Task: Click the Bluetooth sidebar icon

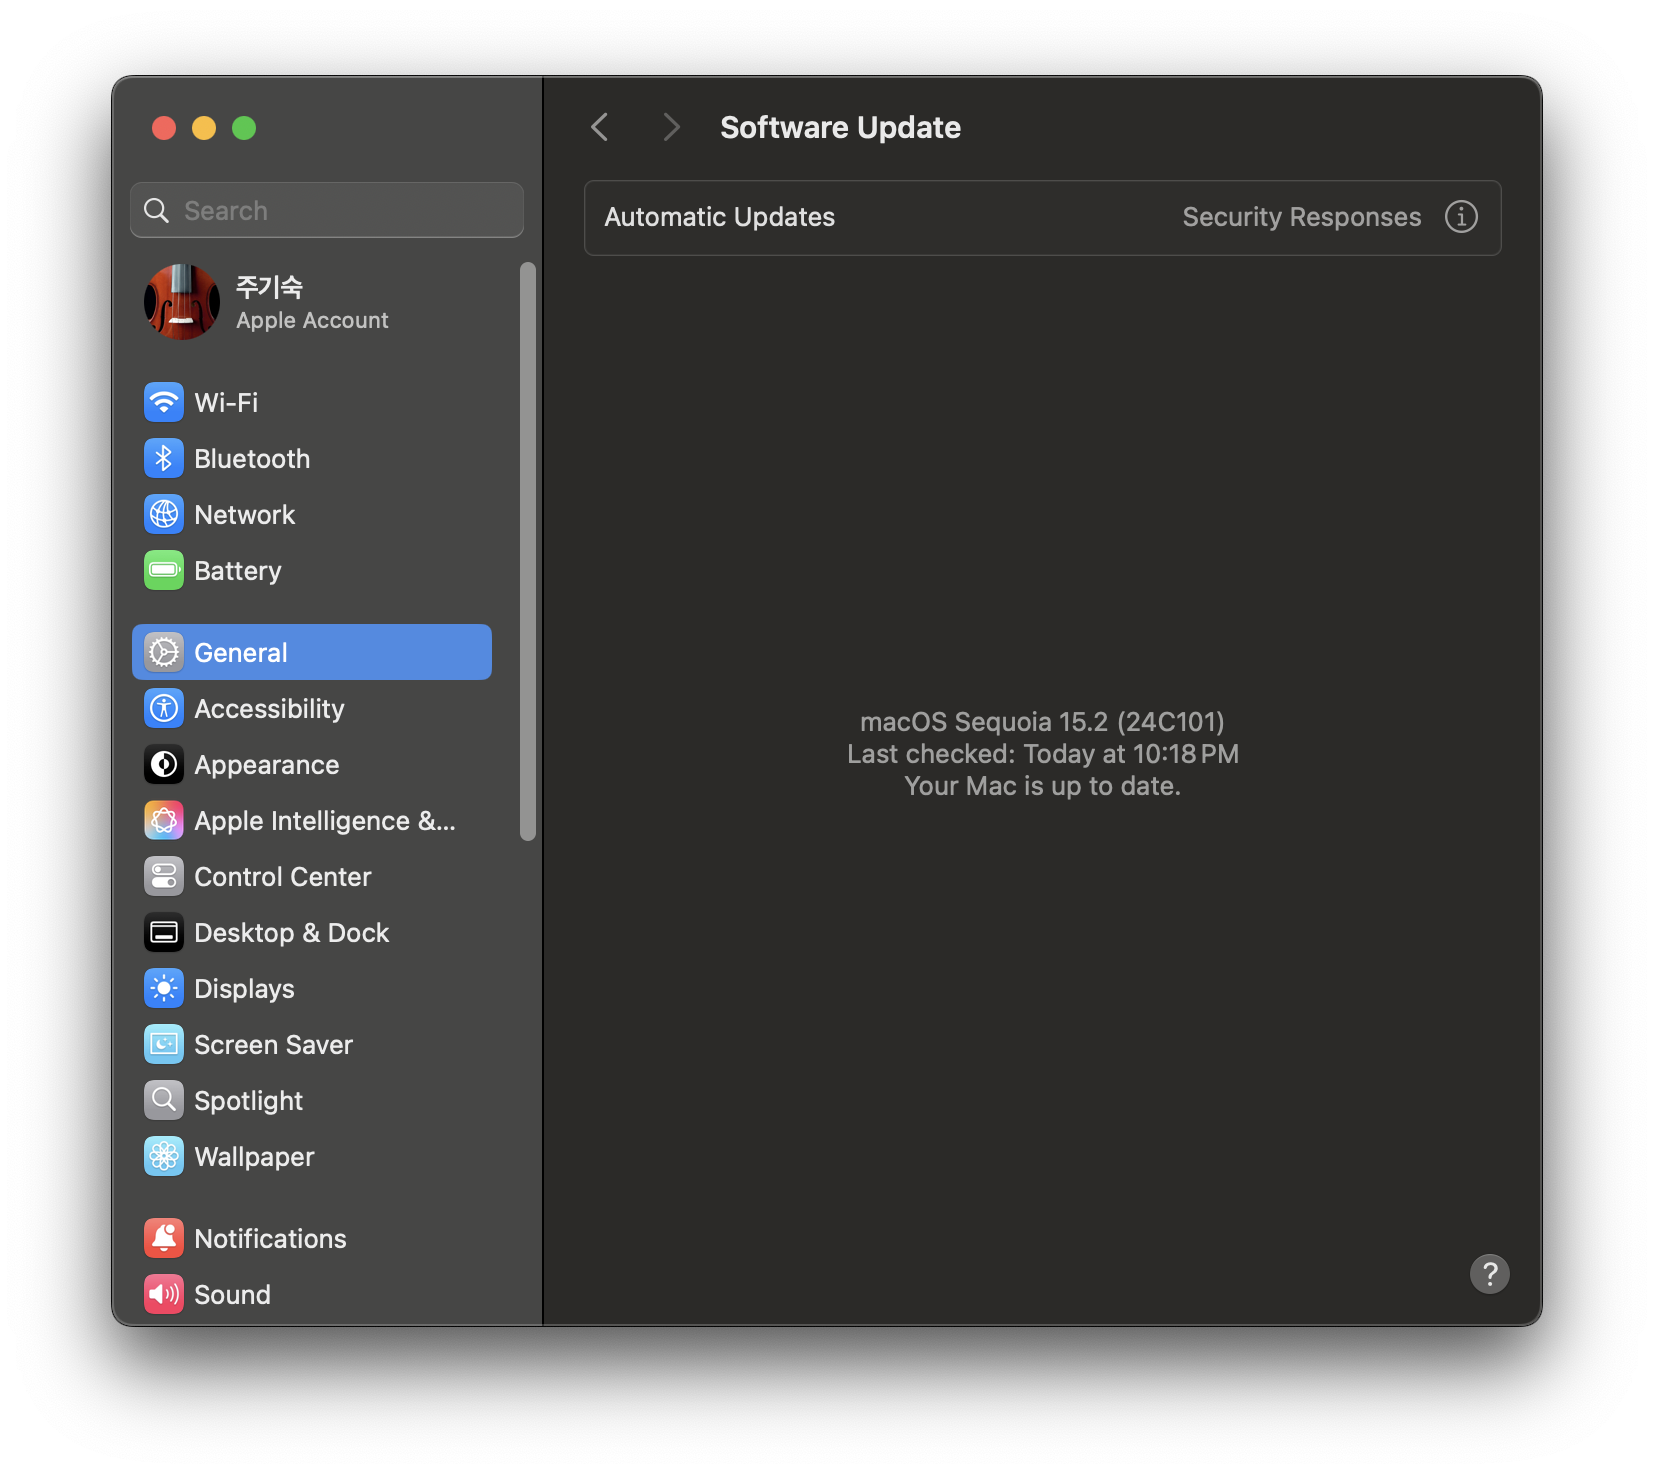Action: click(164, 458)
